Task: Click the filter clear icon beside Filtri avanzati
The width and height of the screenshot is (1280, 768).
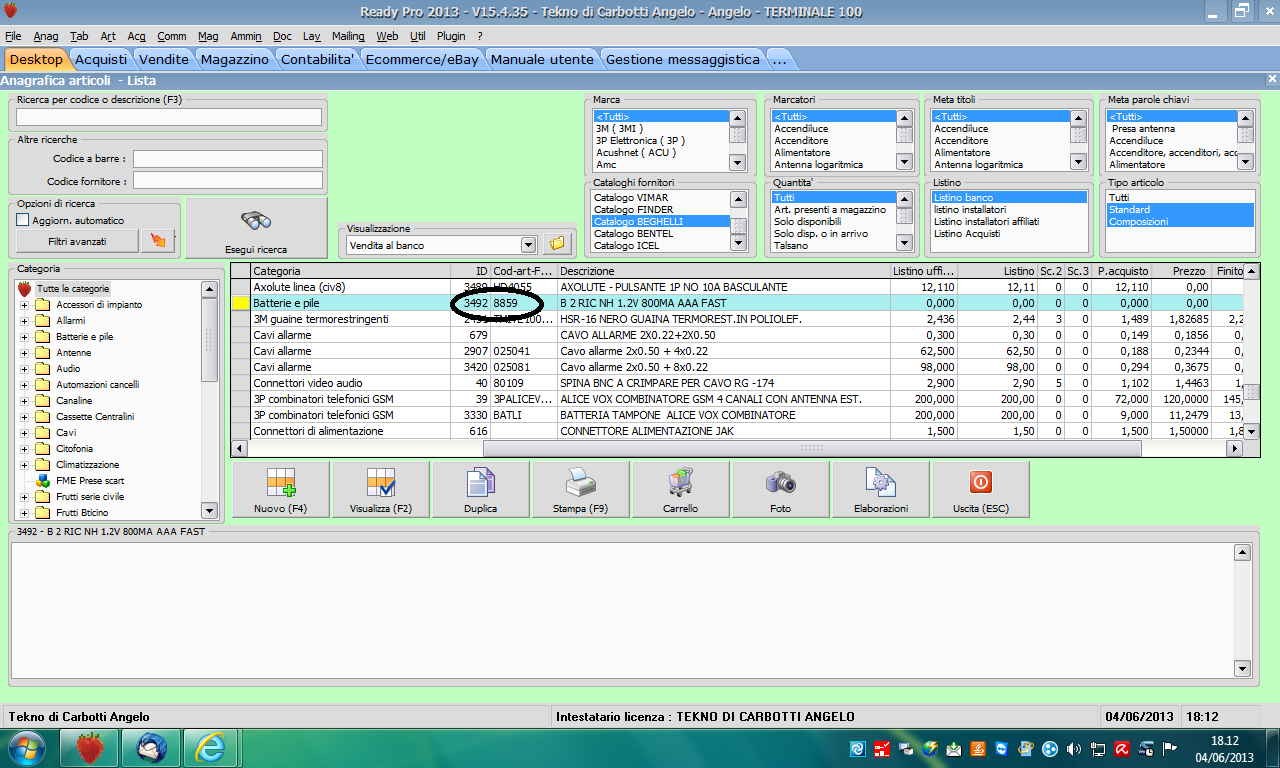Action: click(158, 241)
